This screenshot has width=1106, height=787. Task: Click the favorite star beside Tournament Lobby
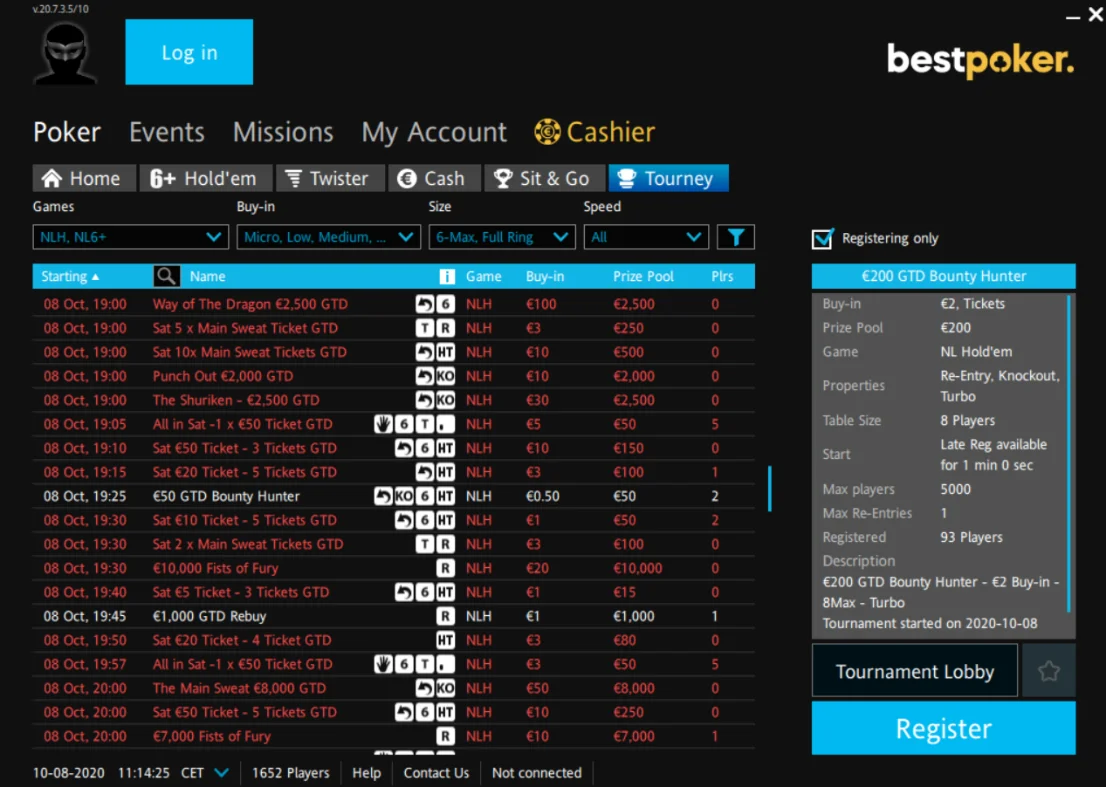(1049, 671)
